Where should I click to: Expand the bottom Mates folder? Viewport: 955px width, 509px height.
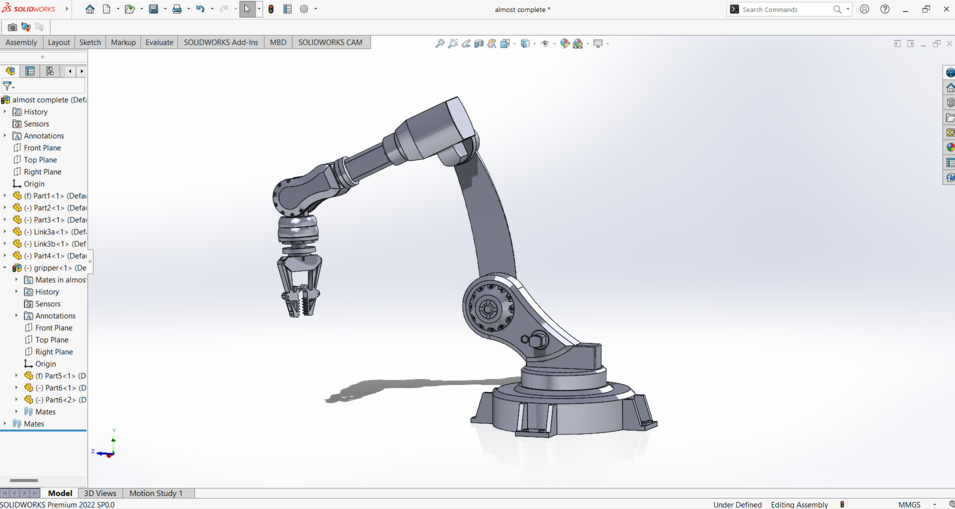click(5, 424)
